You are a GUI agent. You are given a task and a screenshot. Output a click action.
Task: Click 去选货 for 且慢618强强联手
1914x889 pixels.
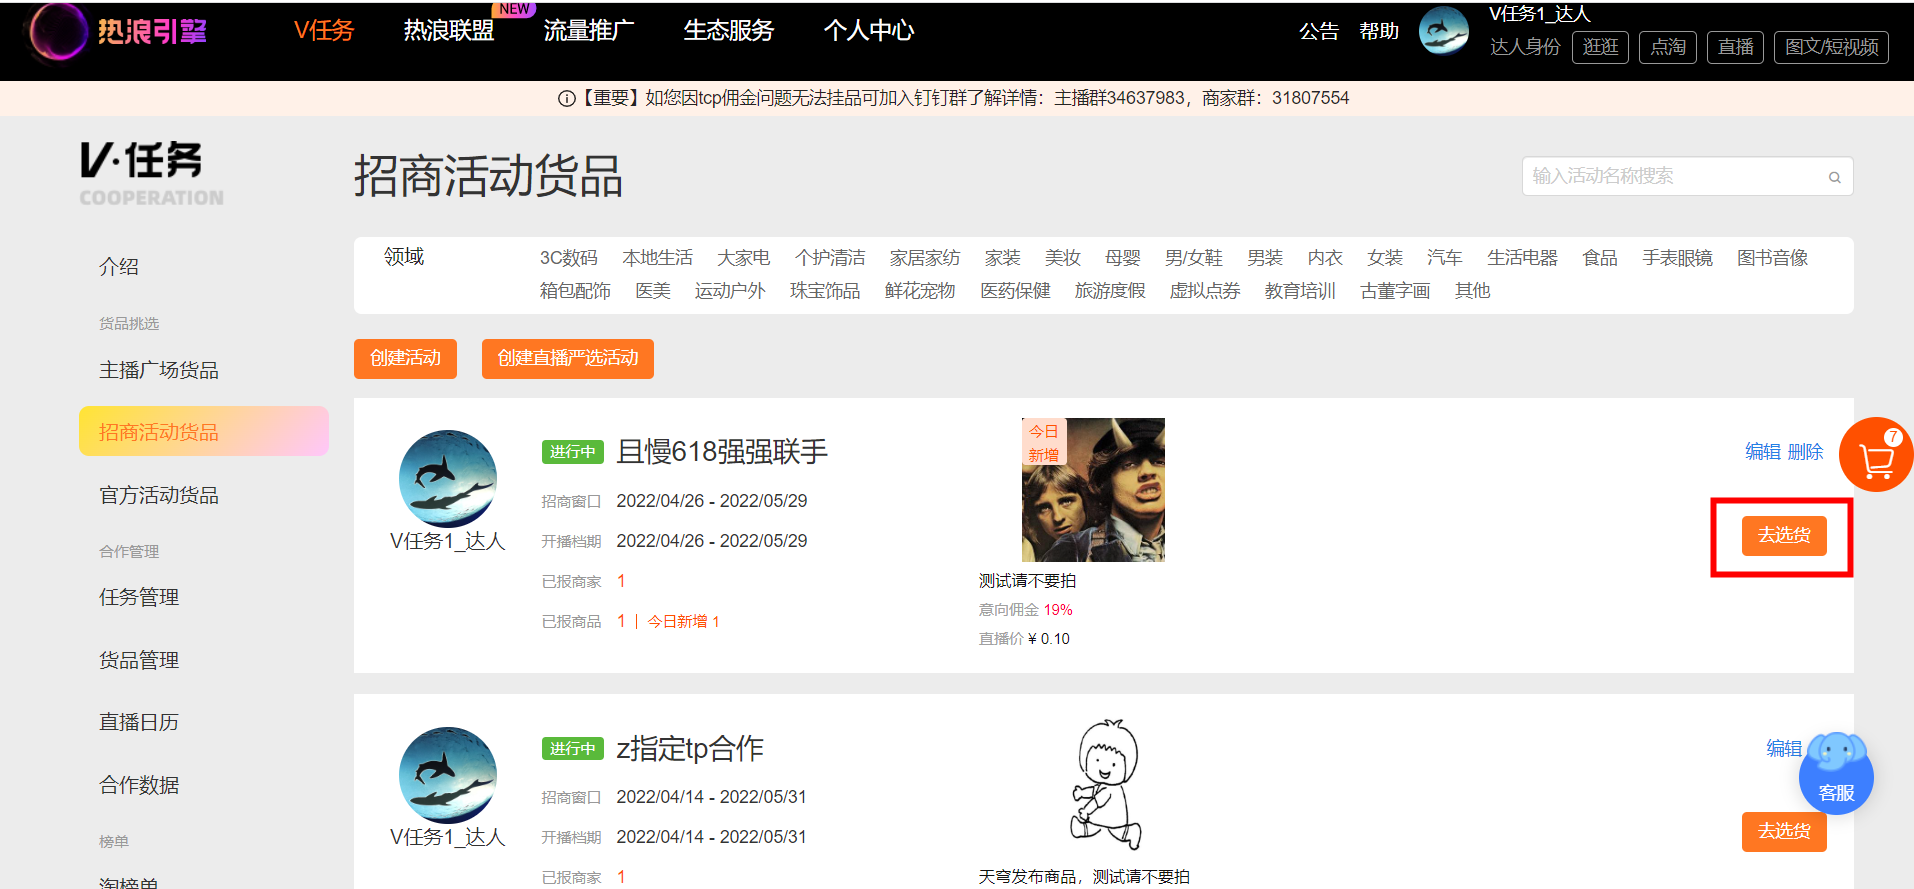[x=1784, y=536]
